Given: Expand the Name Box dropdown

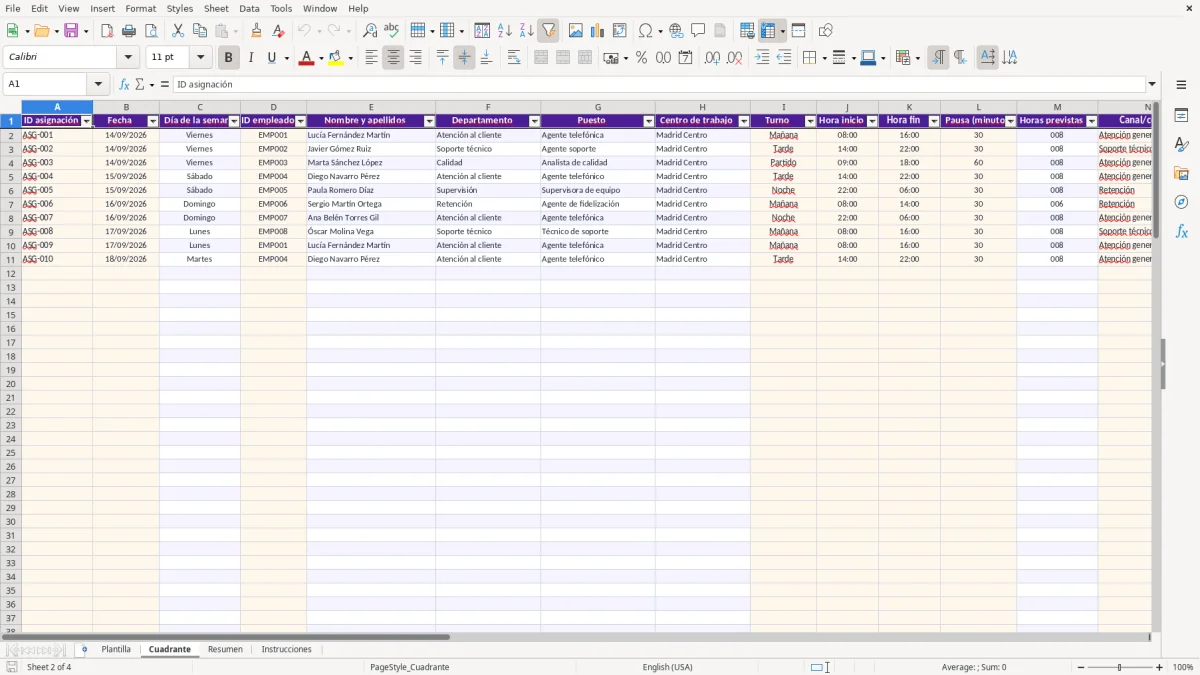Looking at the screenshot, I should (98, 84).
